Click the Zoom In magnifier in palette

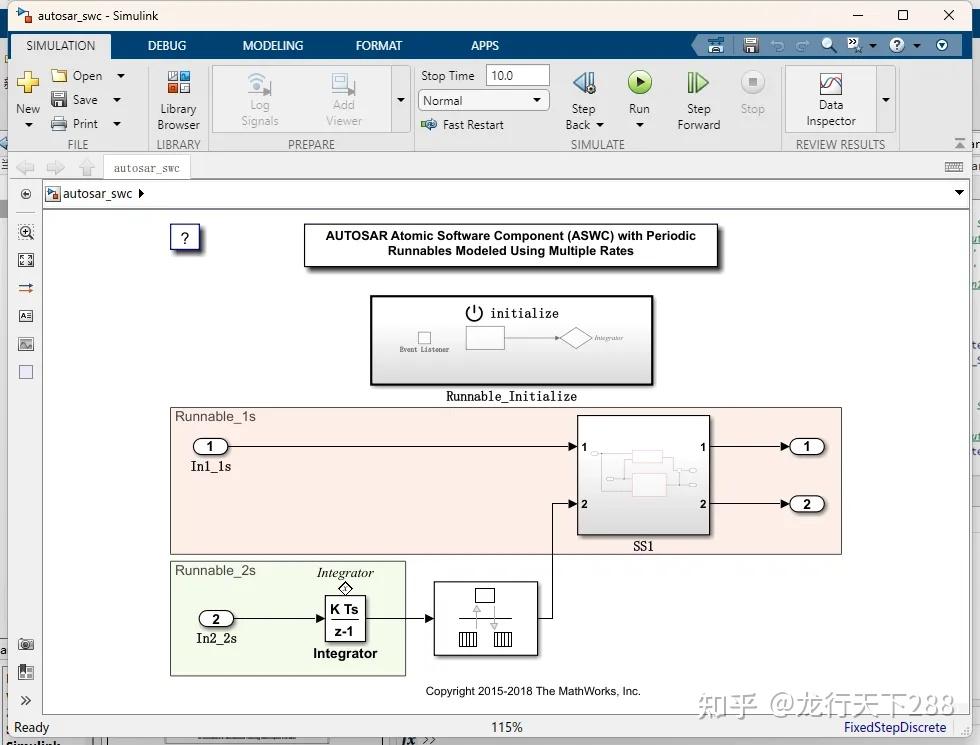26,232
